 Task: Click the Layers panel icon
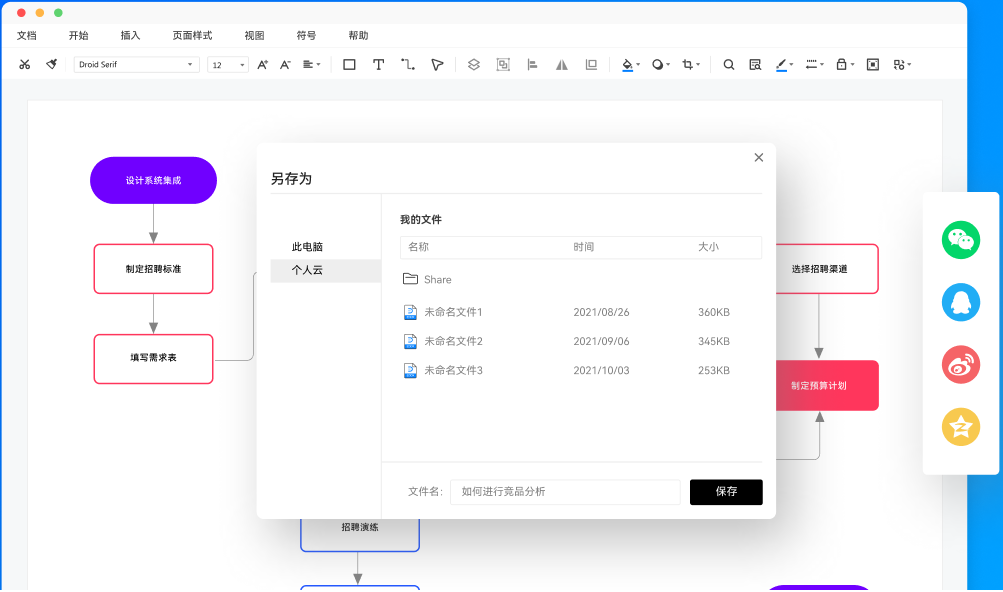[474, 63]
